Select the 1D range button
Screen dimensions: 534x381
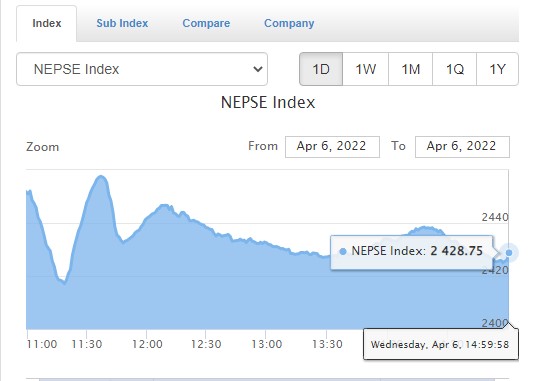(x=321, y=69)
